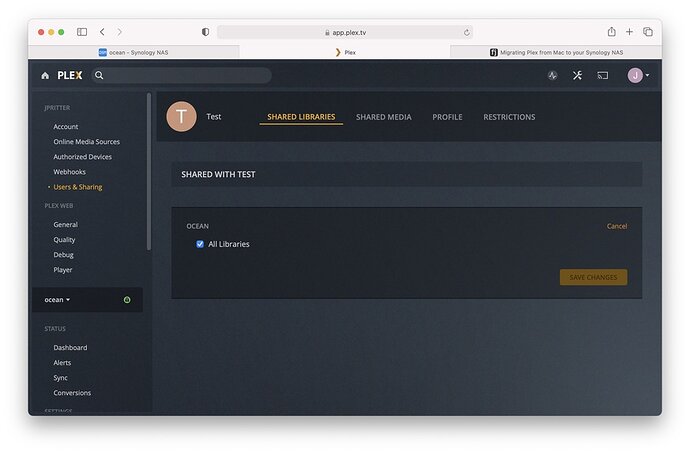Screen dimensions: 690x452
Task: Select the Shared Libraries tab
Action: coord(301,117)
